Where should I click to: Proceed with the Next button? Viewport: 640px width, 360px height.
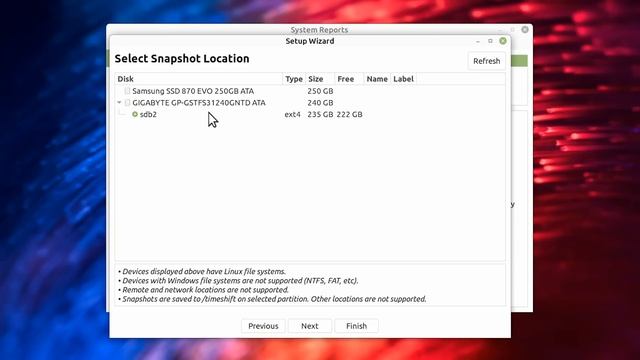tap(310, 326)
